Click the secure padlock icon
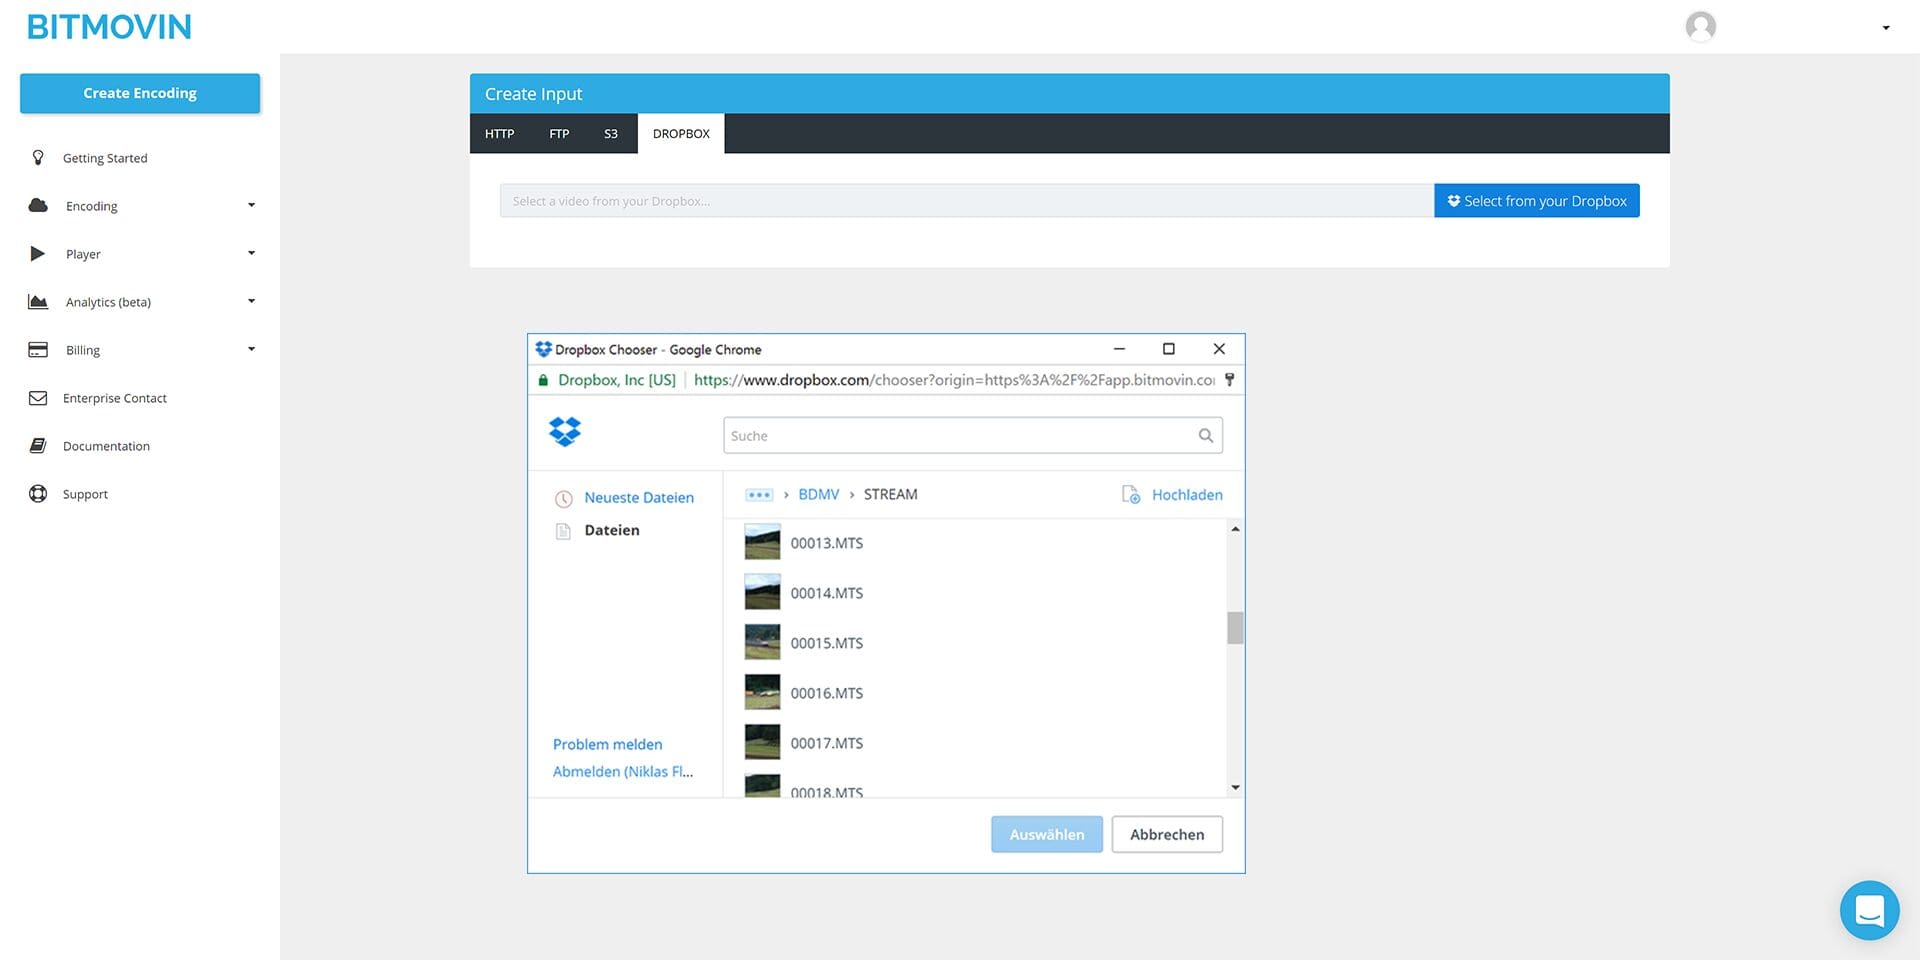This screenshot has height=960, width=1920. pyautogui.click(x=543, y=380)
